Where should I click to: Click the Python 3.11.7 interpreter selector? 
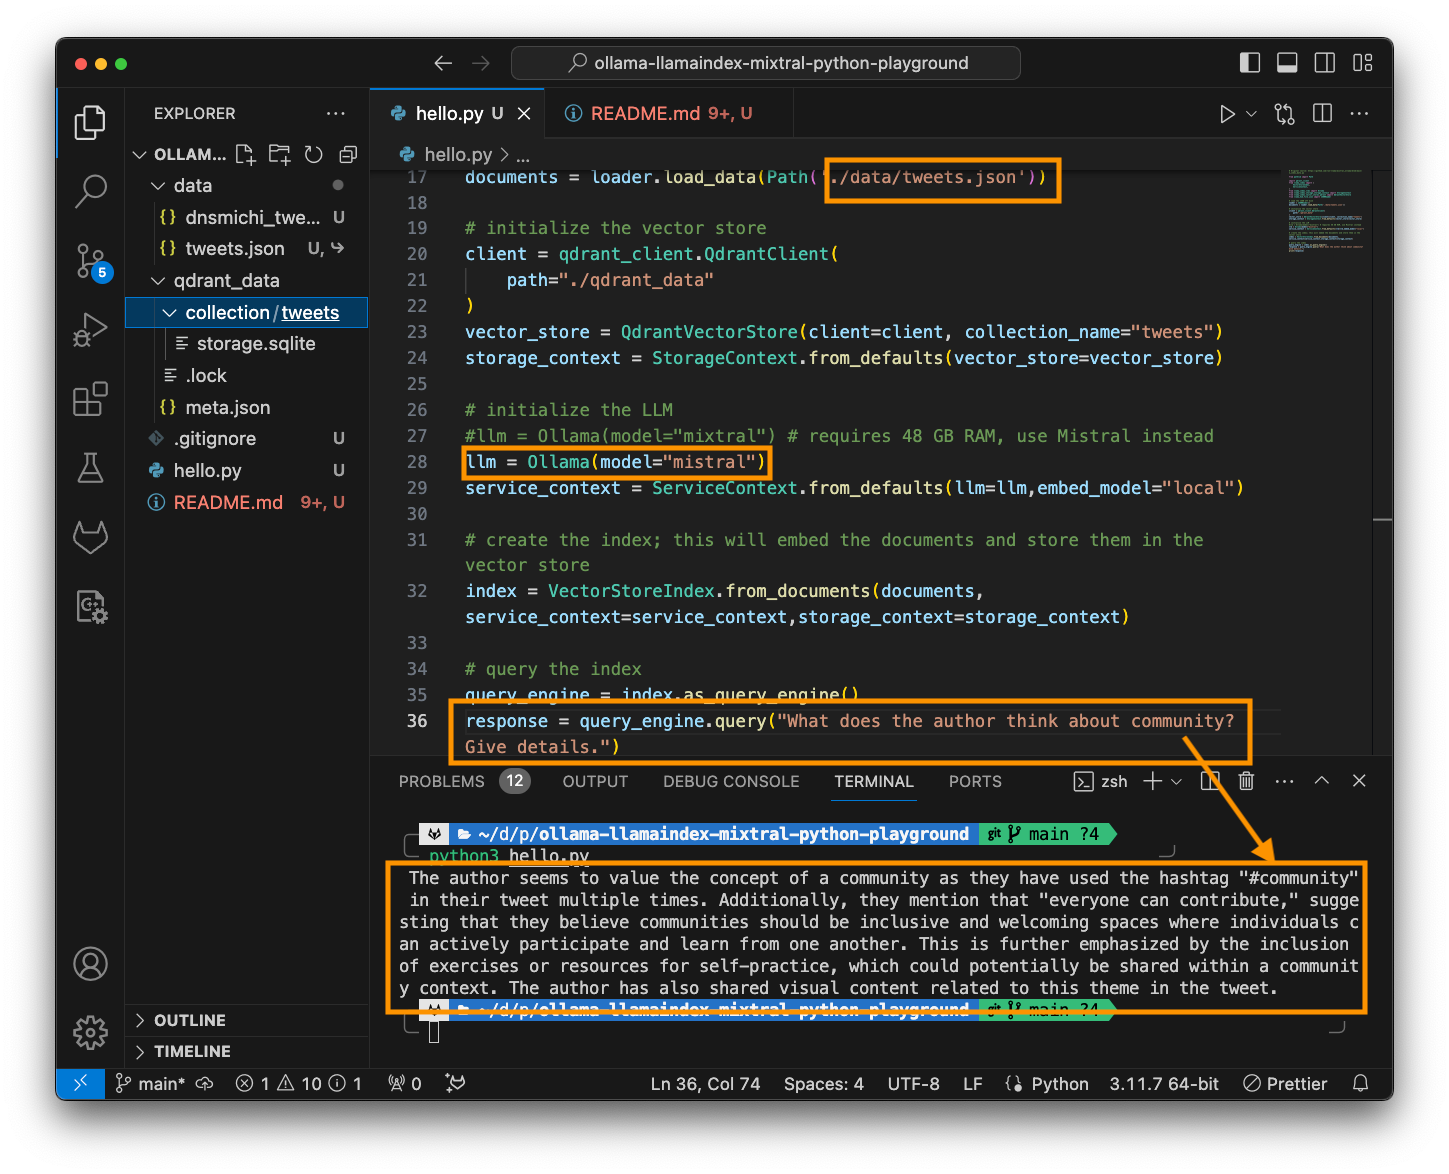click(1164, 1083)
